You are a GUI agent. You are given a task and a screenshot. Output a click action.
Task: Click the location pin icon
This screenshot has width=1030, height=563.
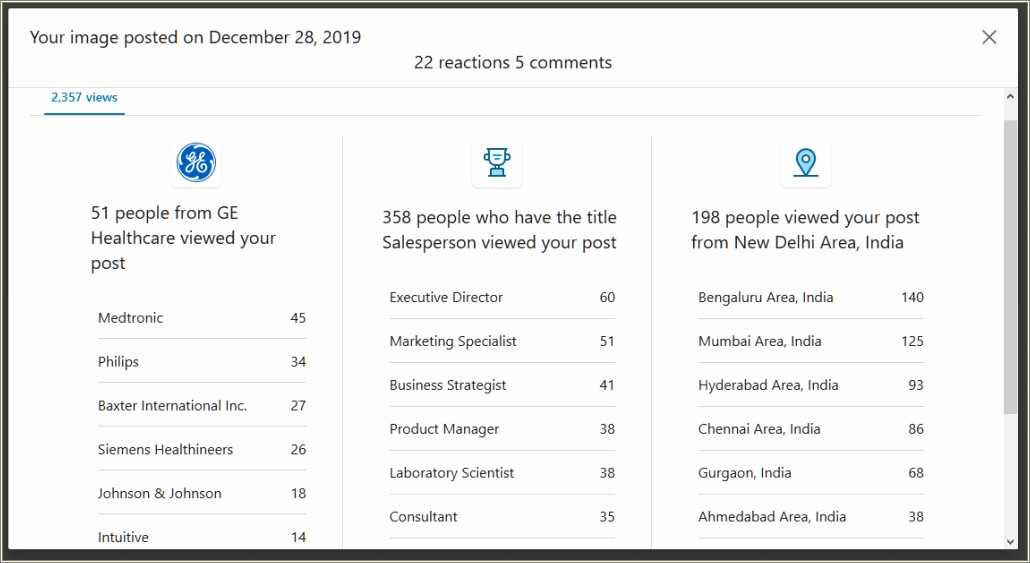tap(806, 162)
